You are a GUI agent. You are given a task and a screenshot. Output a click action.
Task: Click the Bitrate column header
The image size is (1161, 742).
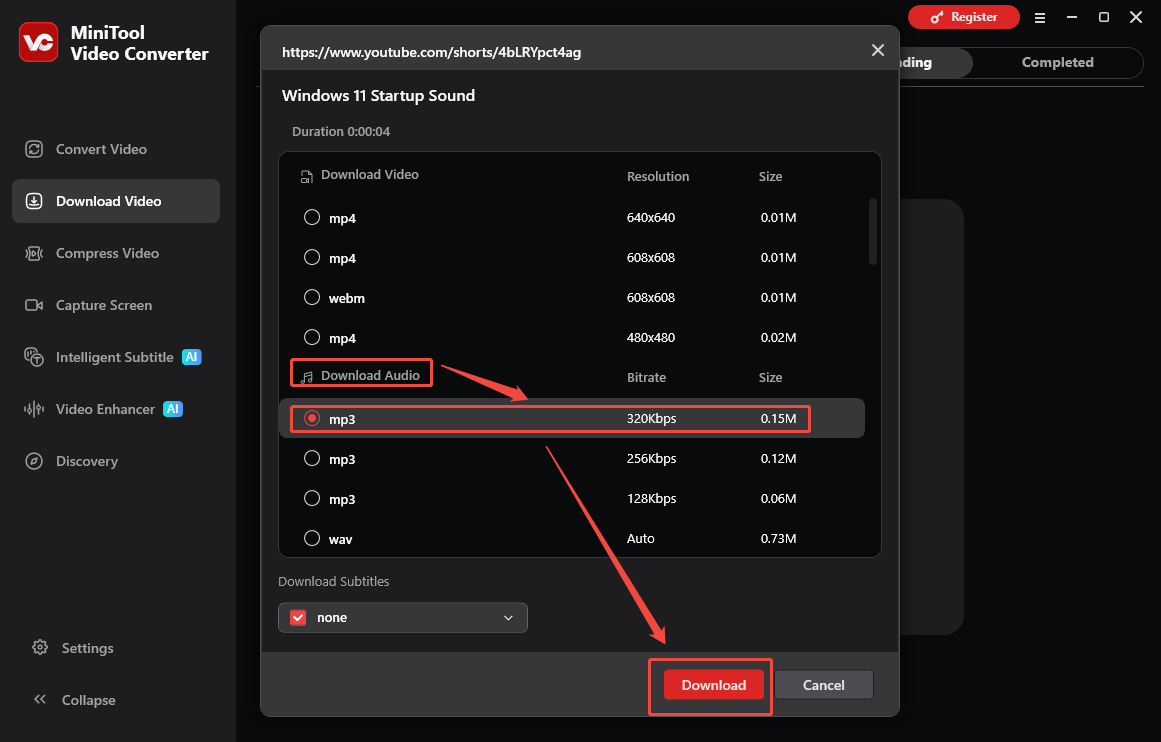pos(646,377)
